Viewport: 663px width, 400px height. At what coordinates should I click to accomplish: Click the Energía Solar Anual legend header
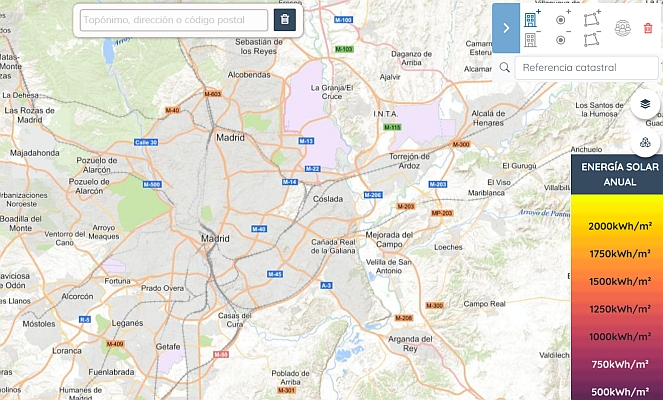click(x=616, y=174)
